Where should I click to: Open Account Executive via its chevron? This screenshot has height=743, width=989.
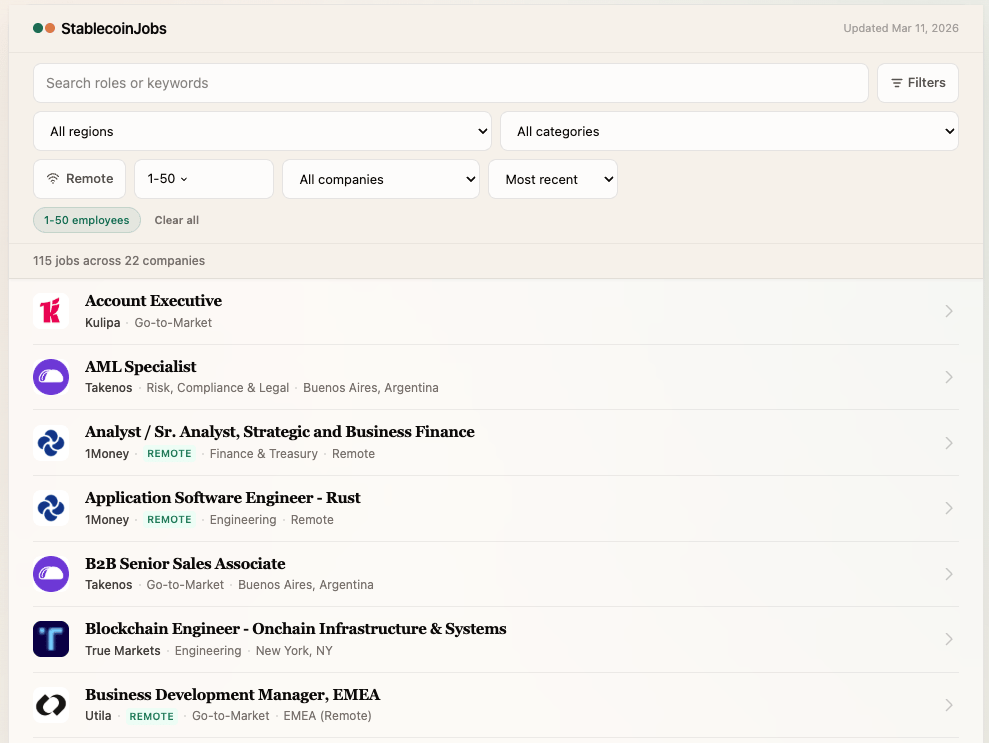coord(949,311)
